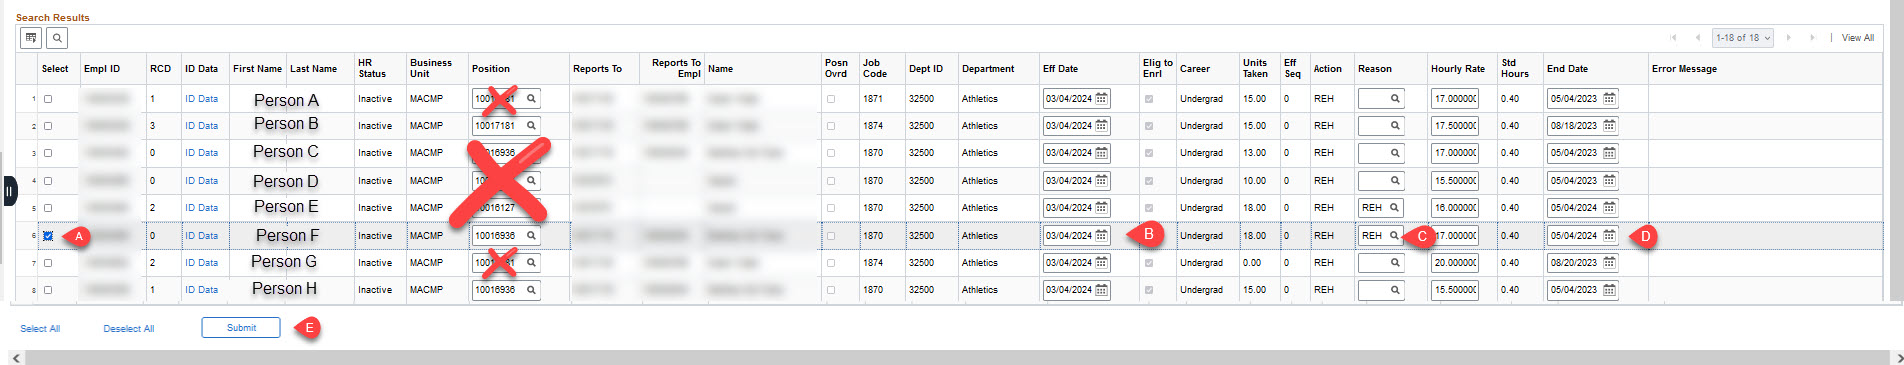
Task: Open End Date calendar for Person B
Action: 1609,126
